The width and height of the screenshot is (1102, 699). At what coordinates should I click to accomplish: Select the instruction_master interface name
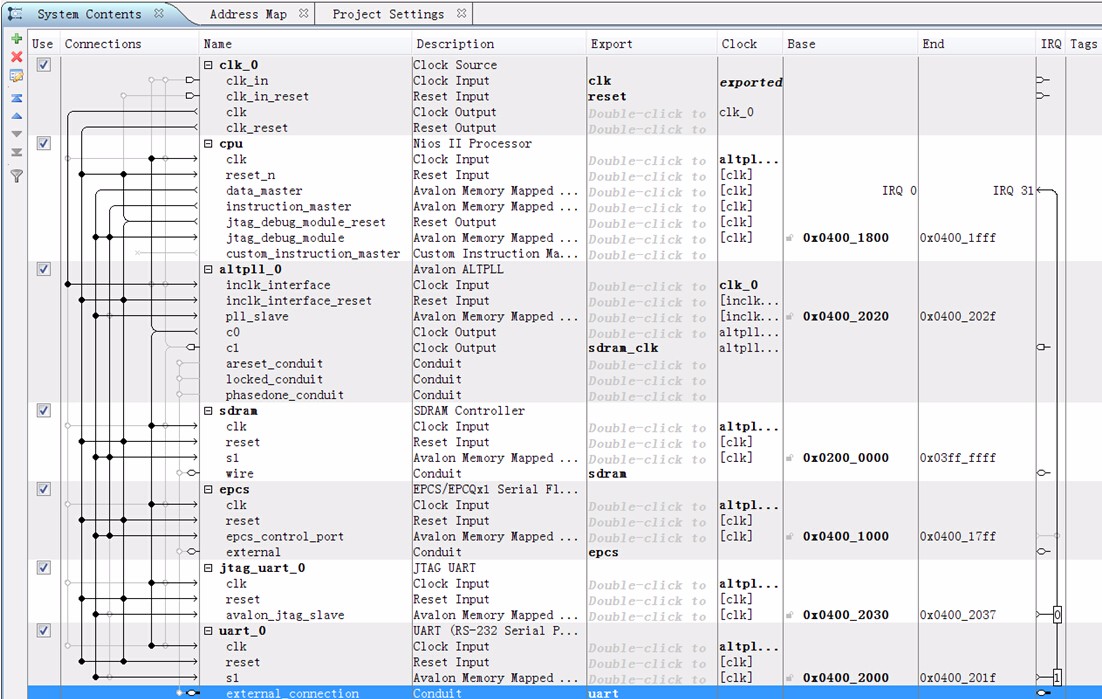click(288, 207)
